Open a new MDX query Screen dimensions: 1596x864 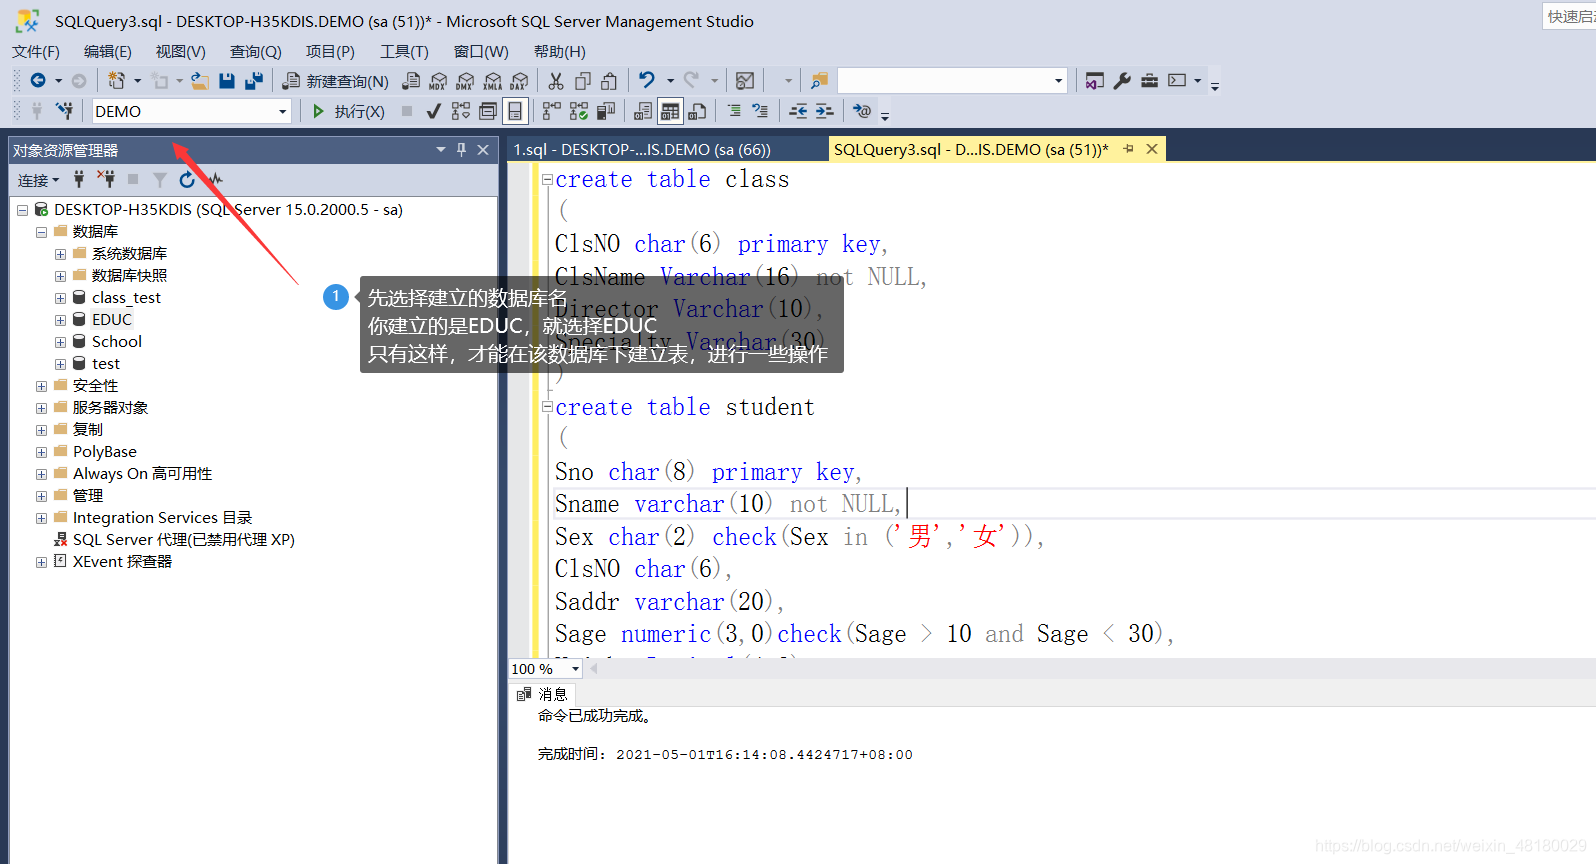[x=438, y=81]
